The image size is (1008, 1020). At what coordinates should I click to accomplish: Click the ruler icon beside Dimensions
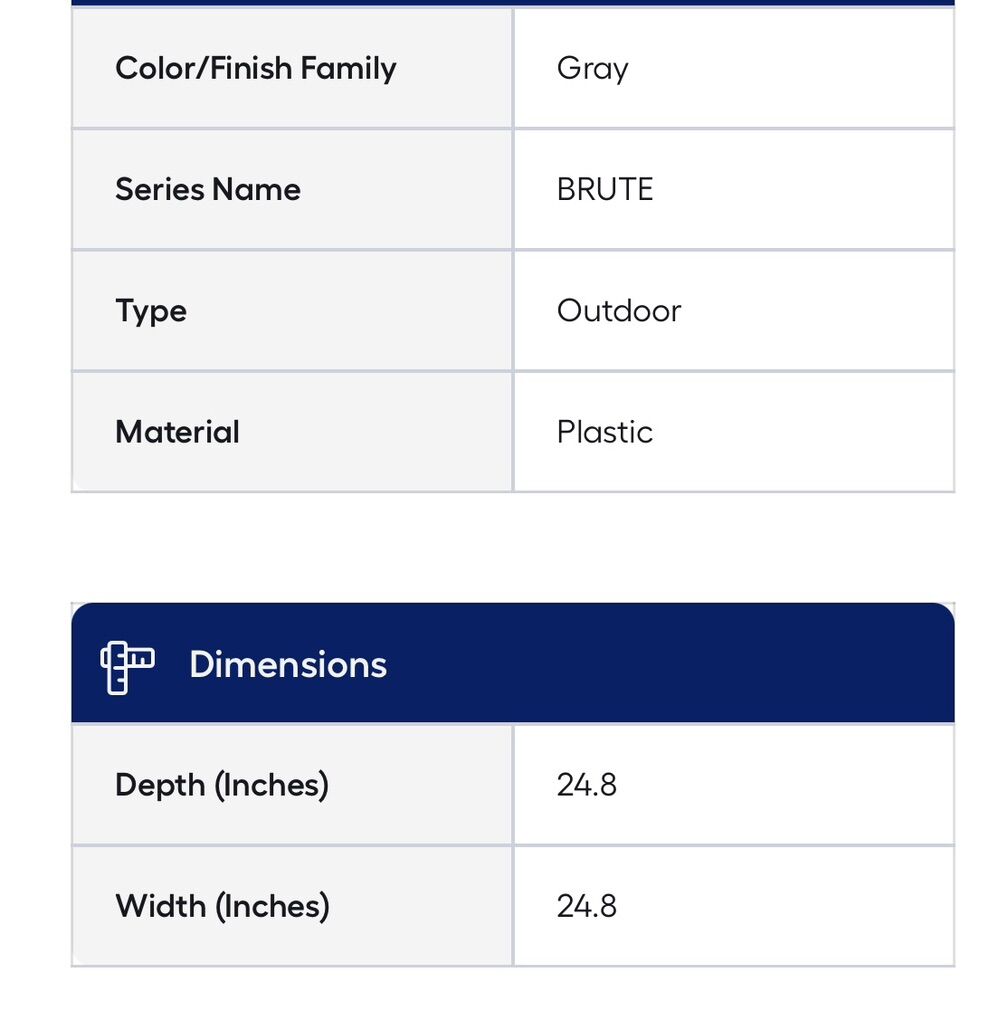[x=127, y=666]
